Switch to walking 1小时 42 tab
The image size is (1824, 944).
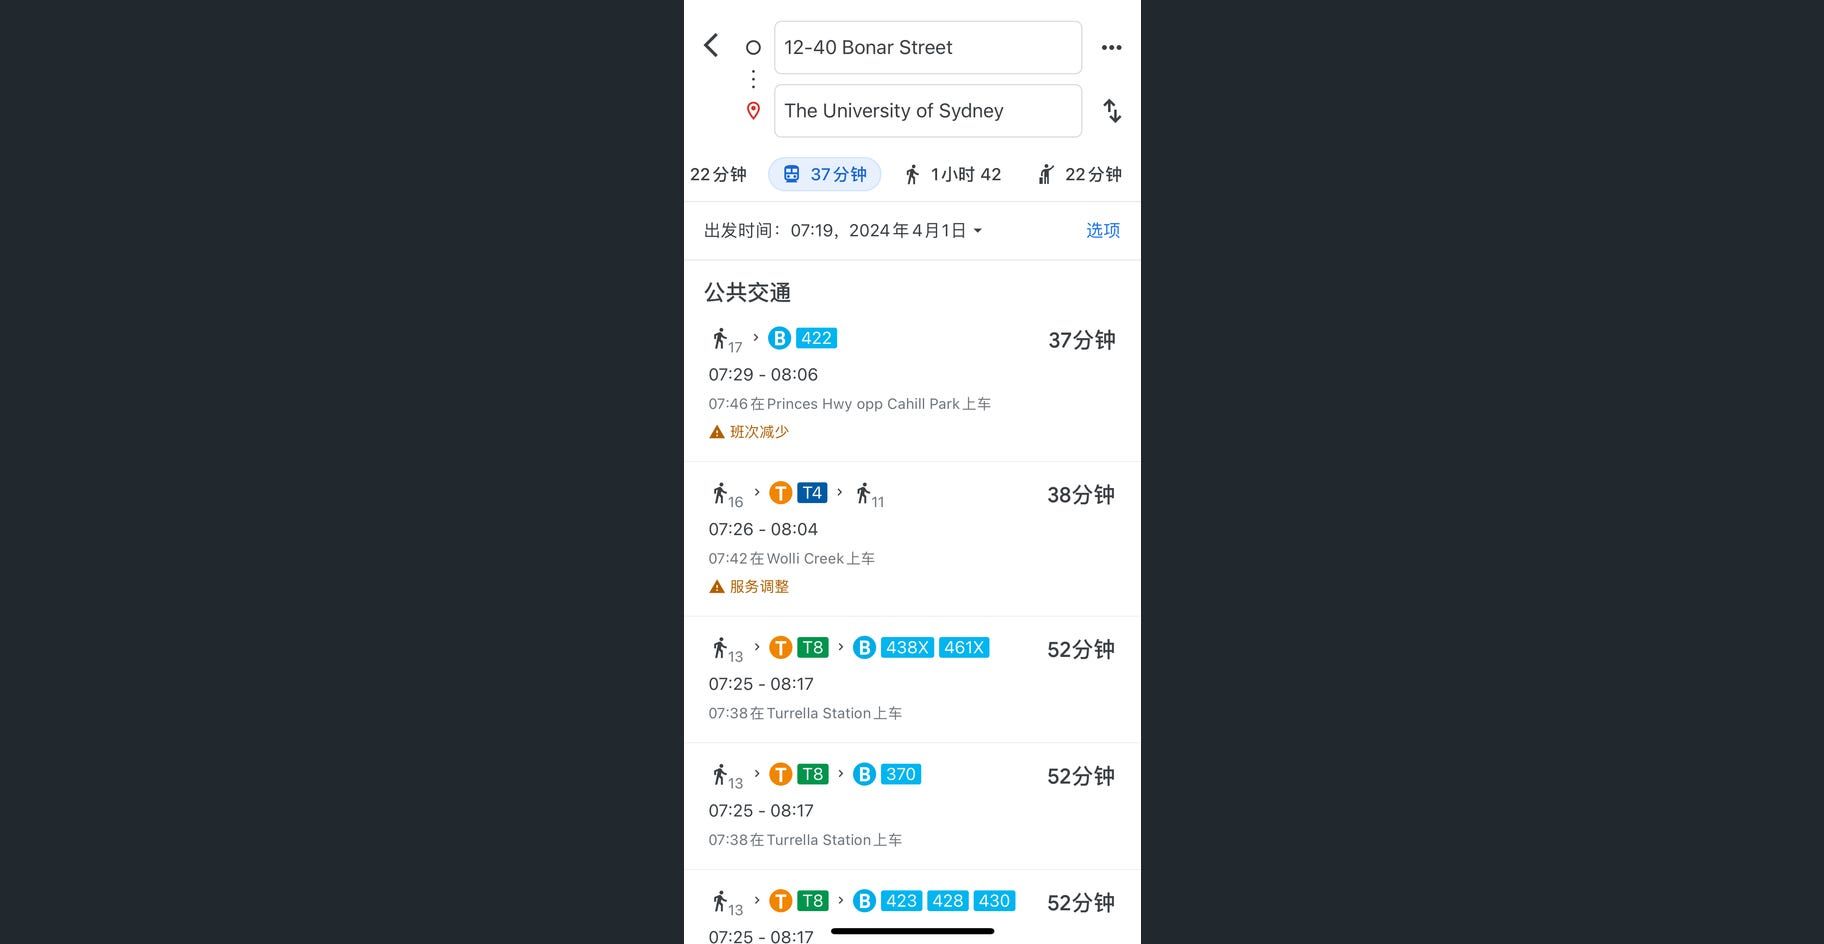pyautogui.click(x=952, y=175)
